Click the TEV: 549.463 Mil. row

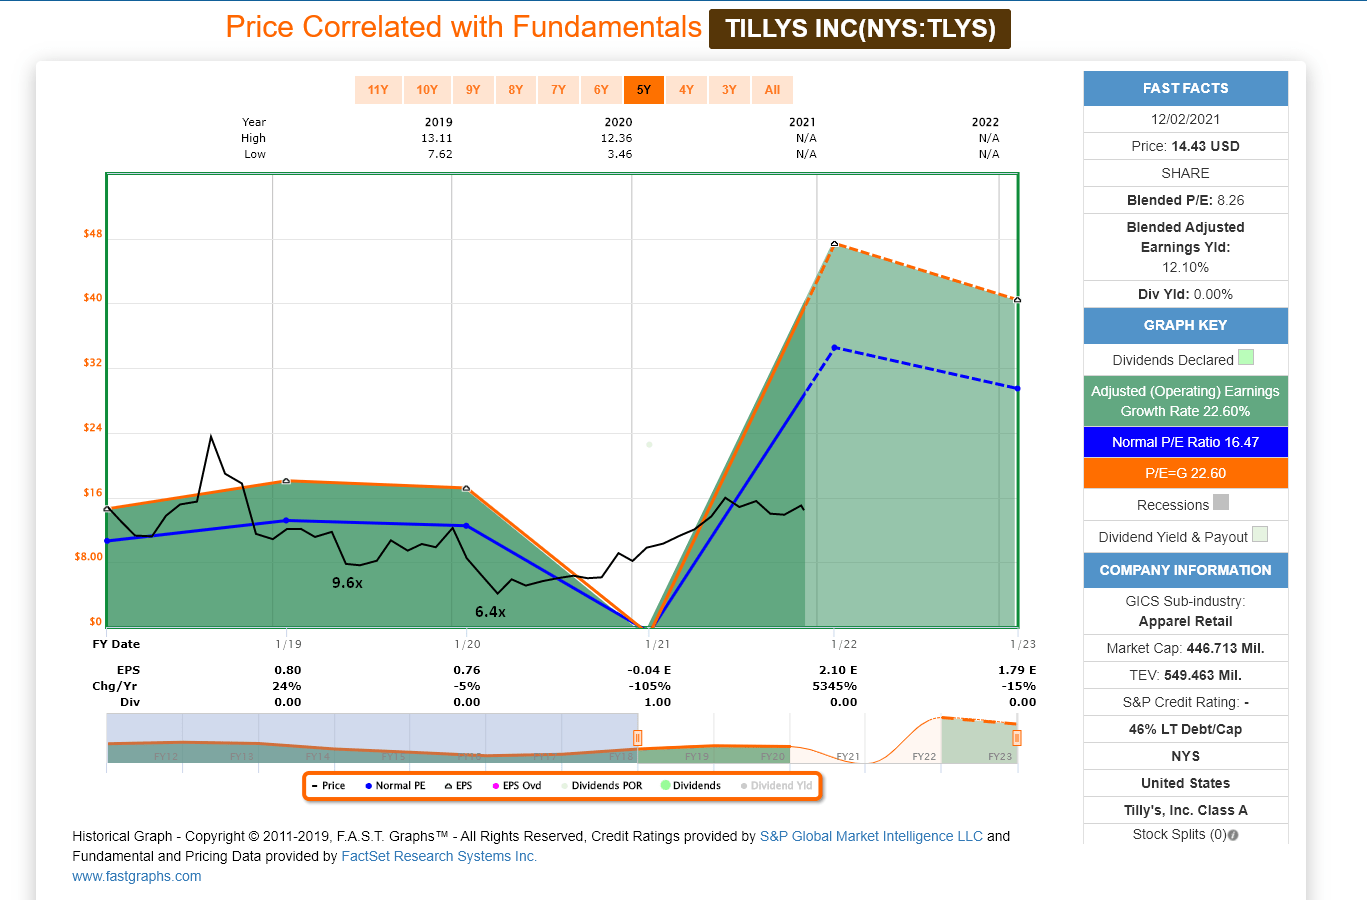point(1186,675)
